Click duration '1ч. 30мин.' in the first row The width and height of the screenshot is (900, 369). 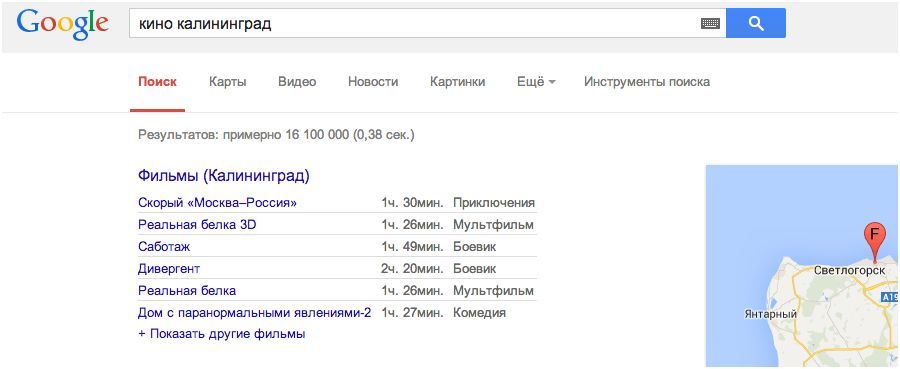coord(412,203)
